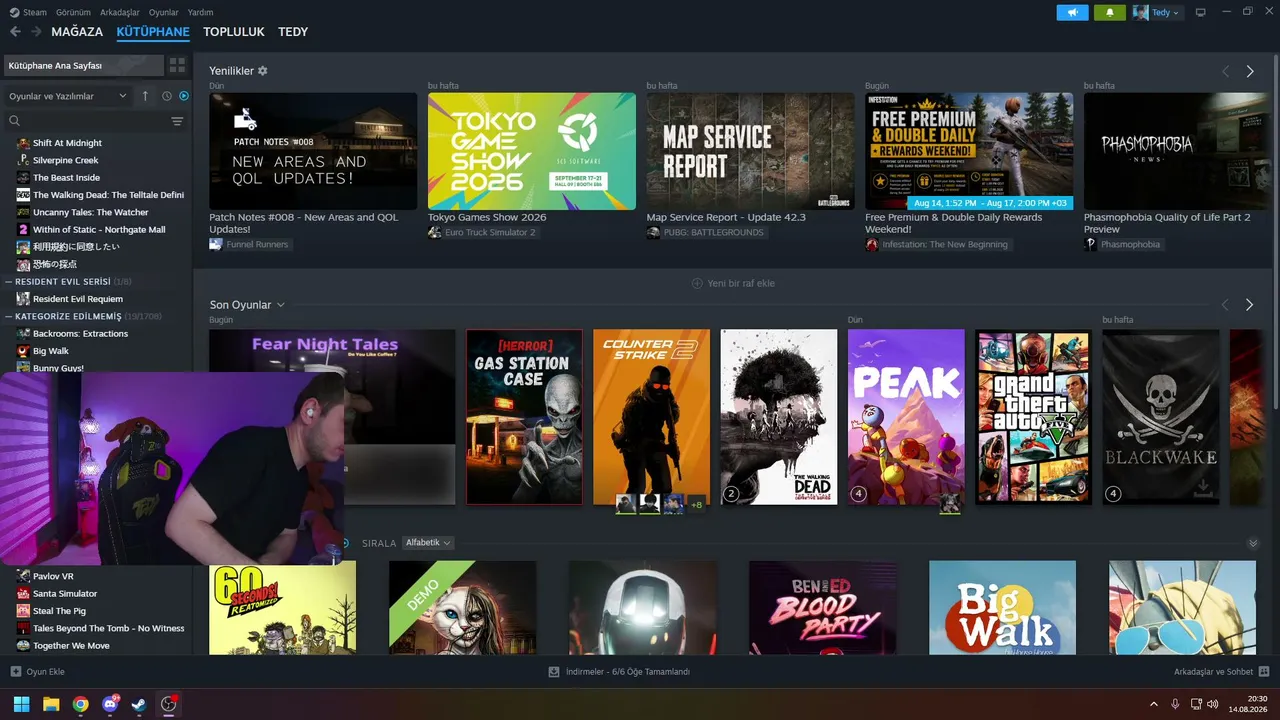The image size is (1280, 720).
Task: Open Arkadaşlar menu
Action: tap(120, 12)
